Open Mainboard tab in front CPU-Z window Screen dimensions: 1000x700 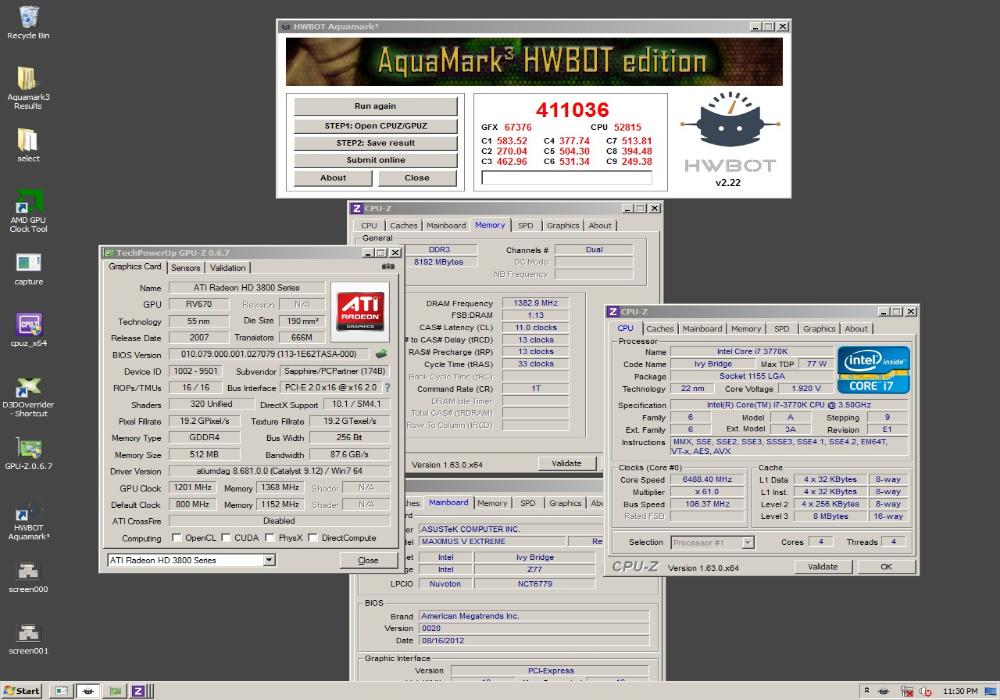coord(702,329)
